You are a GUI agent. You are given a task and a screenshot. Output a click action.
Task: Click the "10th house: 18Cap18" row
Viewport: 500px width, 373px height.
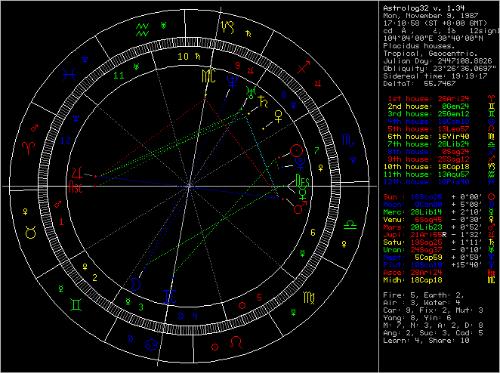coord(426,167)
